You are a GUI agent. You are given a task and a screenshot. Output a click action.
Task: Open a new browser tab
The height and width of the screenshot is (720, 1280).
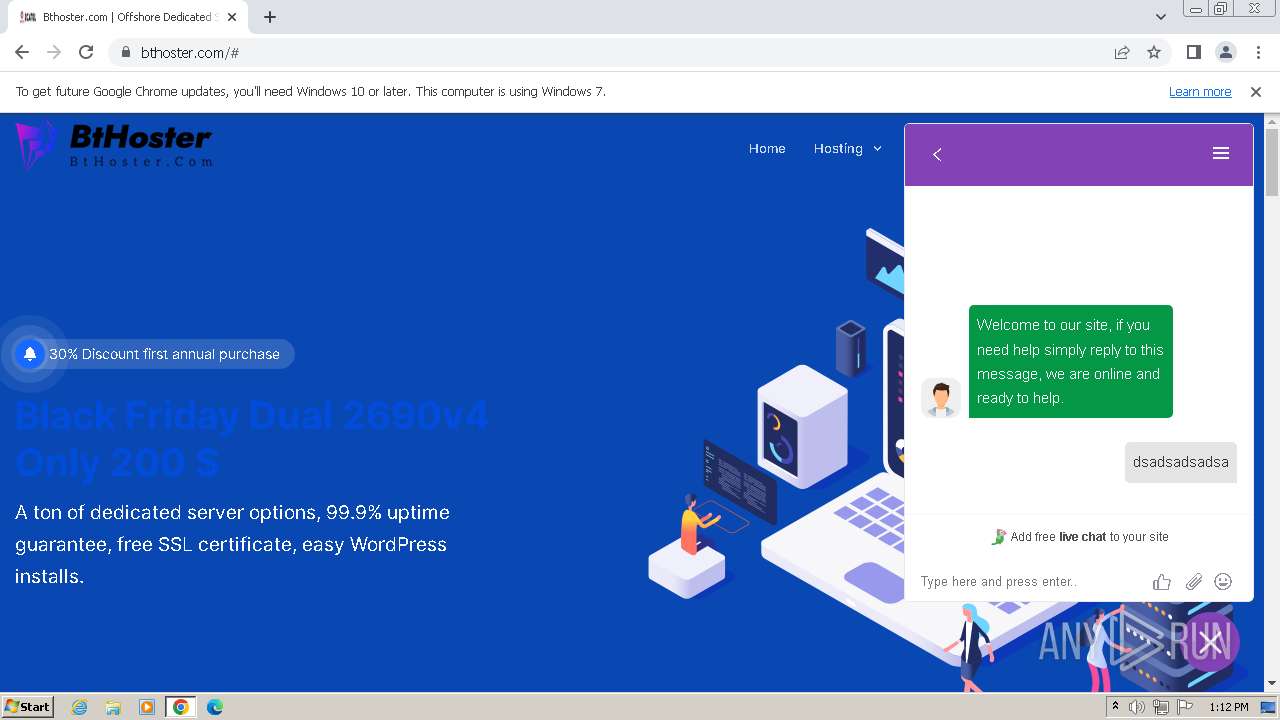pyautogui.click(x=270, y=17)
